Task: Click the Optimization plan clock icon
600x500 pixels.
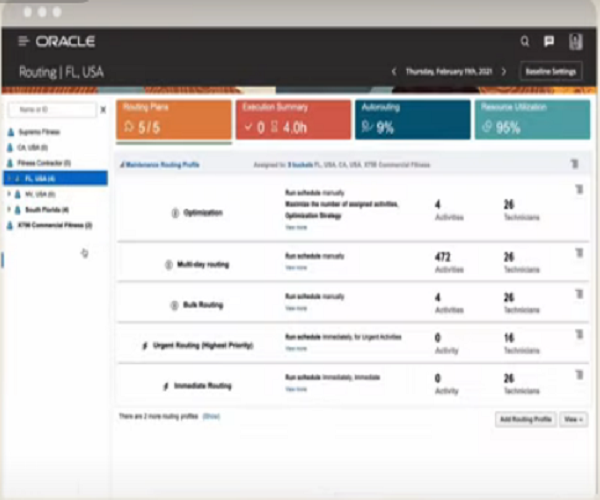Action: point(175,213)
